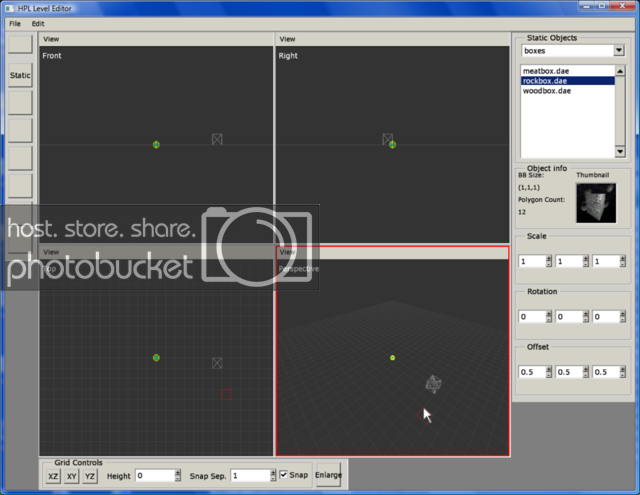The width and height of the screenshot is (640, 495).
Task: Disable the Snap checkbox
Action: (283, 475)
